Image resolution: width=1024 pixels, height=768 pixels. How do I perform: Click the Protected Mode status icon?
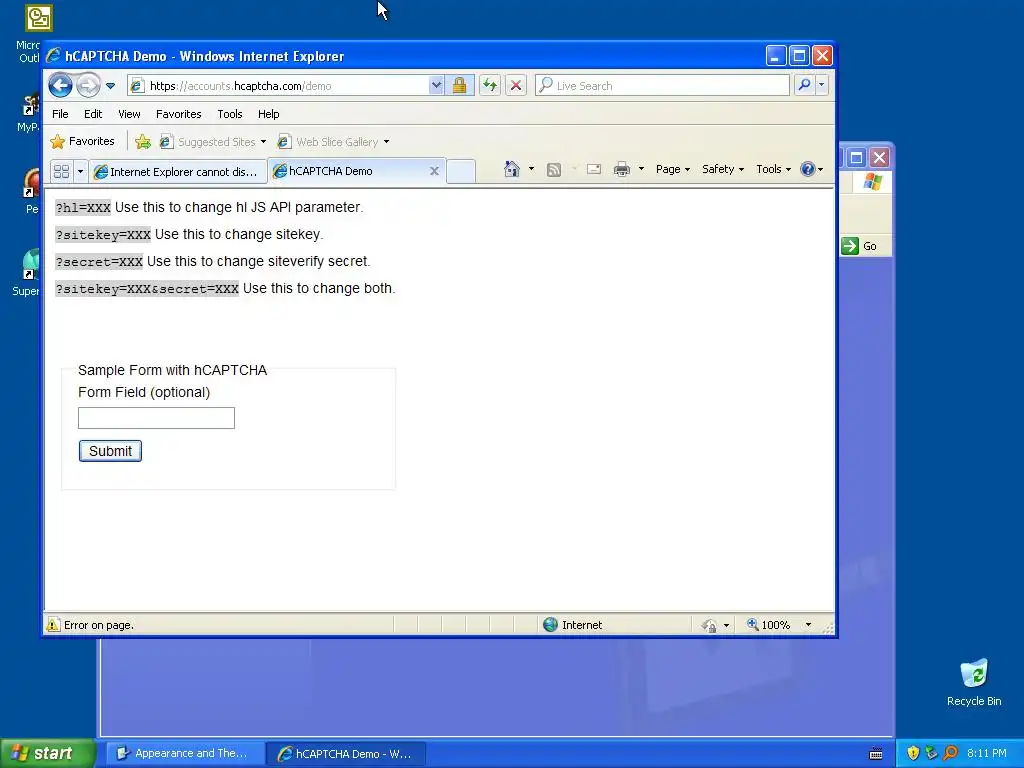[x=709, y=626]
